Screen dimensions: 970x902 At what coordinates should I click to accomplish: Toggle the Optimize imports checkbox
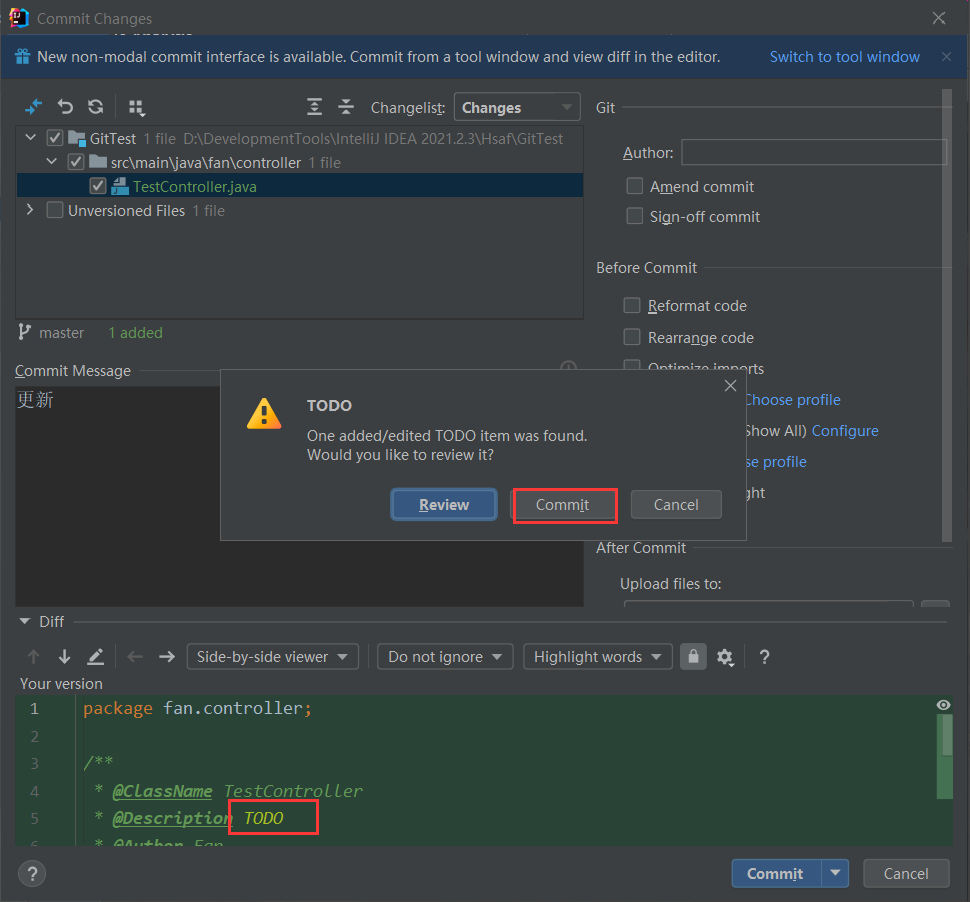point(632,365)
